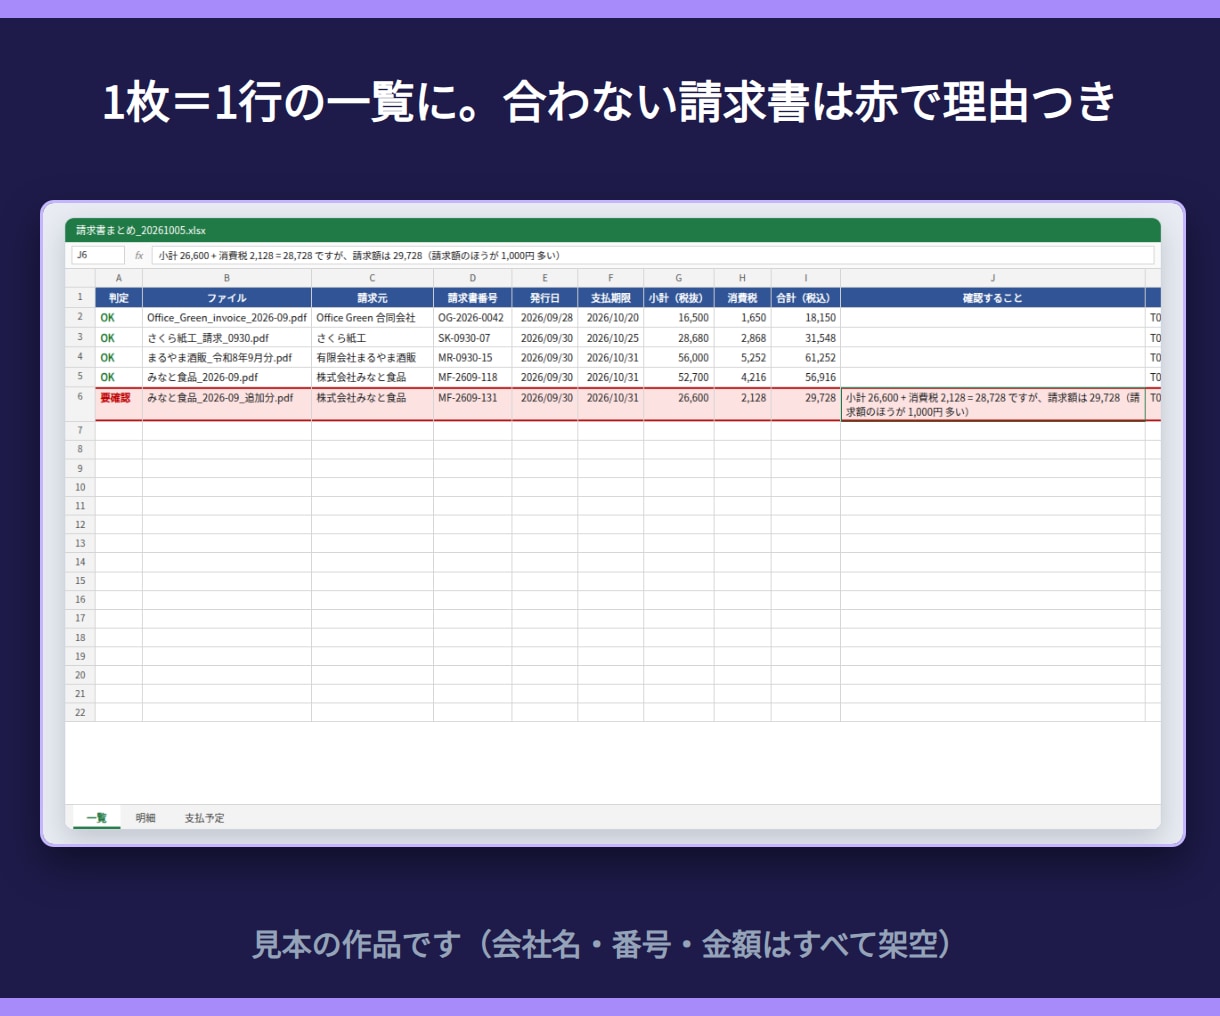The height and width of the screenshot is (1016, 1220).
Task: Select cell 有限会社まるやま酒販
Action: pyautogui.click(x=372, y=357)
